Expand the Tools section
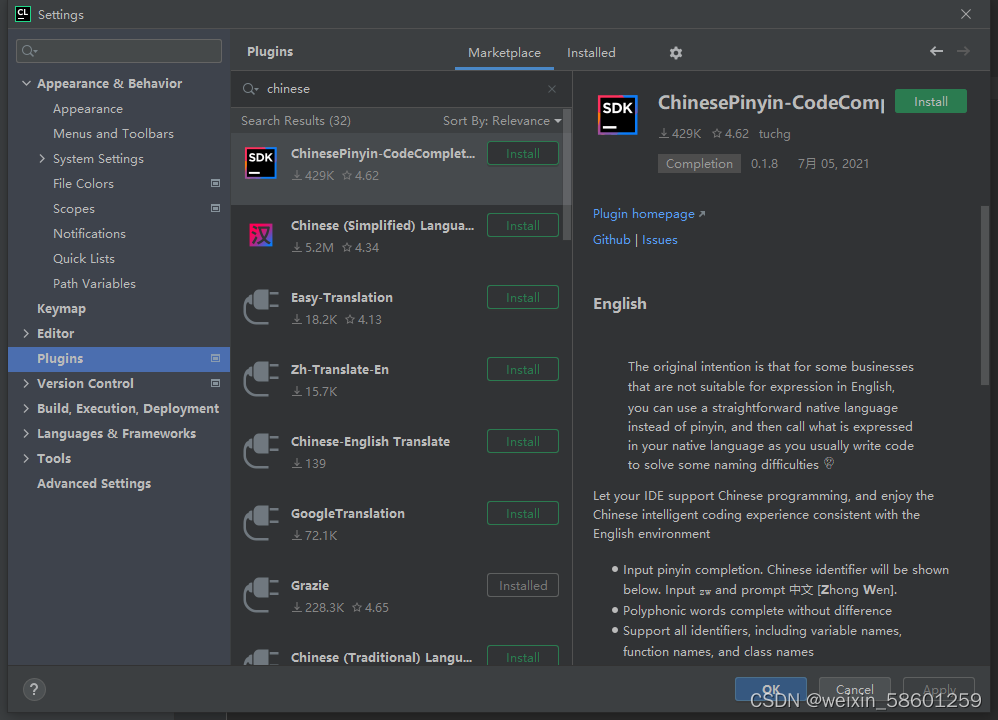998x720 pixels. tap(26, 458)
